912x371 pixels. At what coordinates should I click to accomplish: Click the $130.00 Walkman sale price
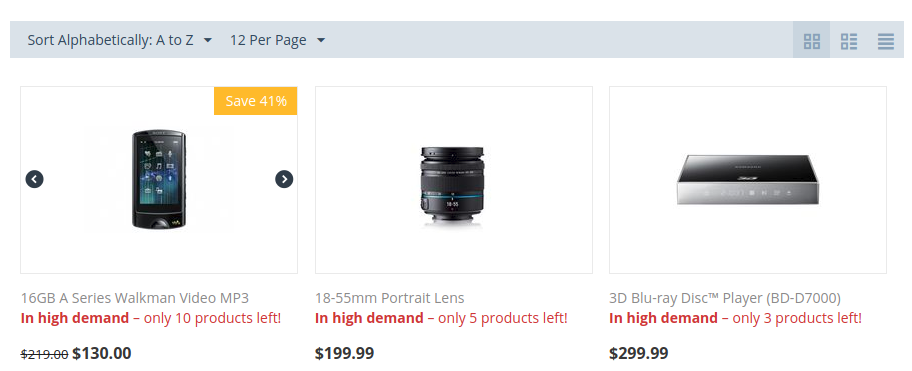click(102, 353)
